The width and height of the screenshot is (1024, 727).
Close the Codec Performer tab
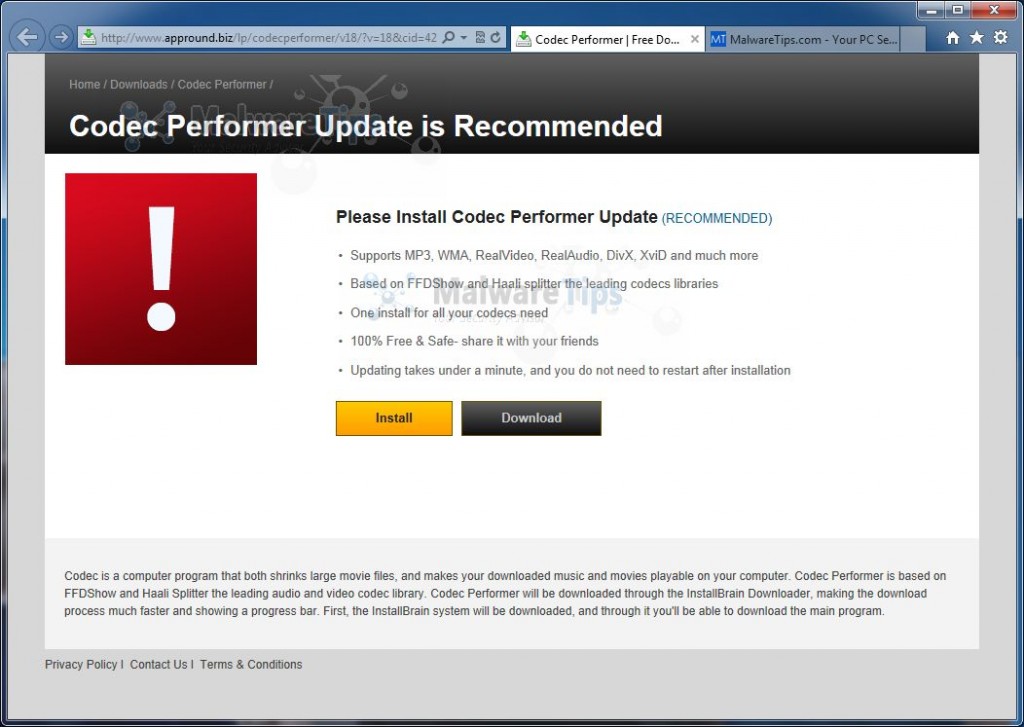[x=695, y=39]
